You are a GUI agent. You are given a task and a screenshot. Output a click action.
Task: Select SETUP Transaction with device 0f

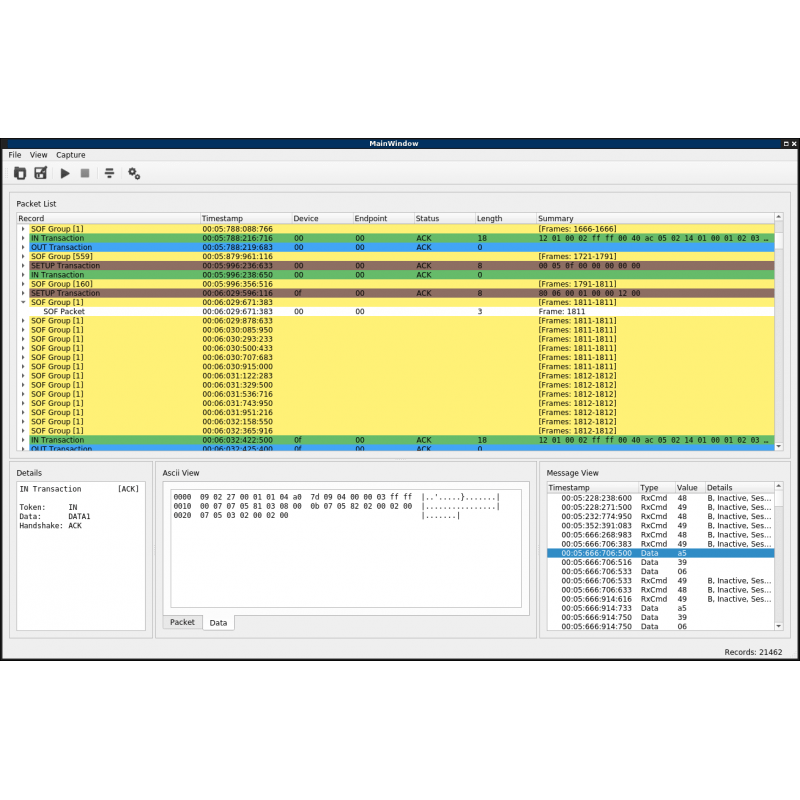pyautogui.click(x=395, y=293)
